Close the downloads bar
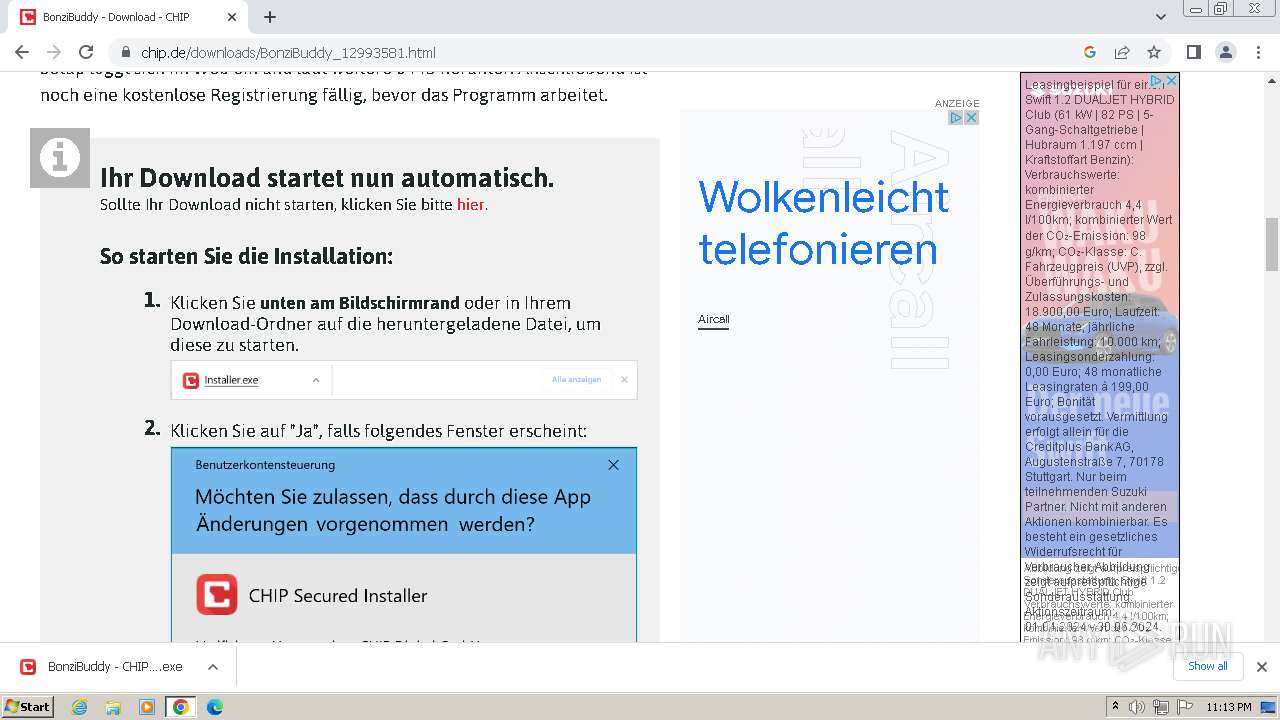 point(1261,667)
